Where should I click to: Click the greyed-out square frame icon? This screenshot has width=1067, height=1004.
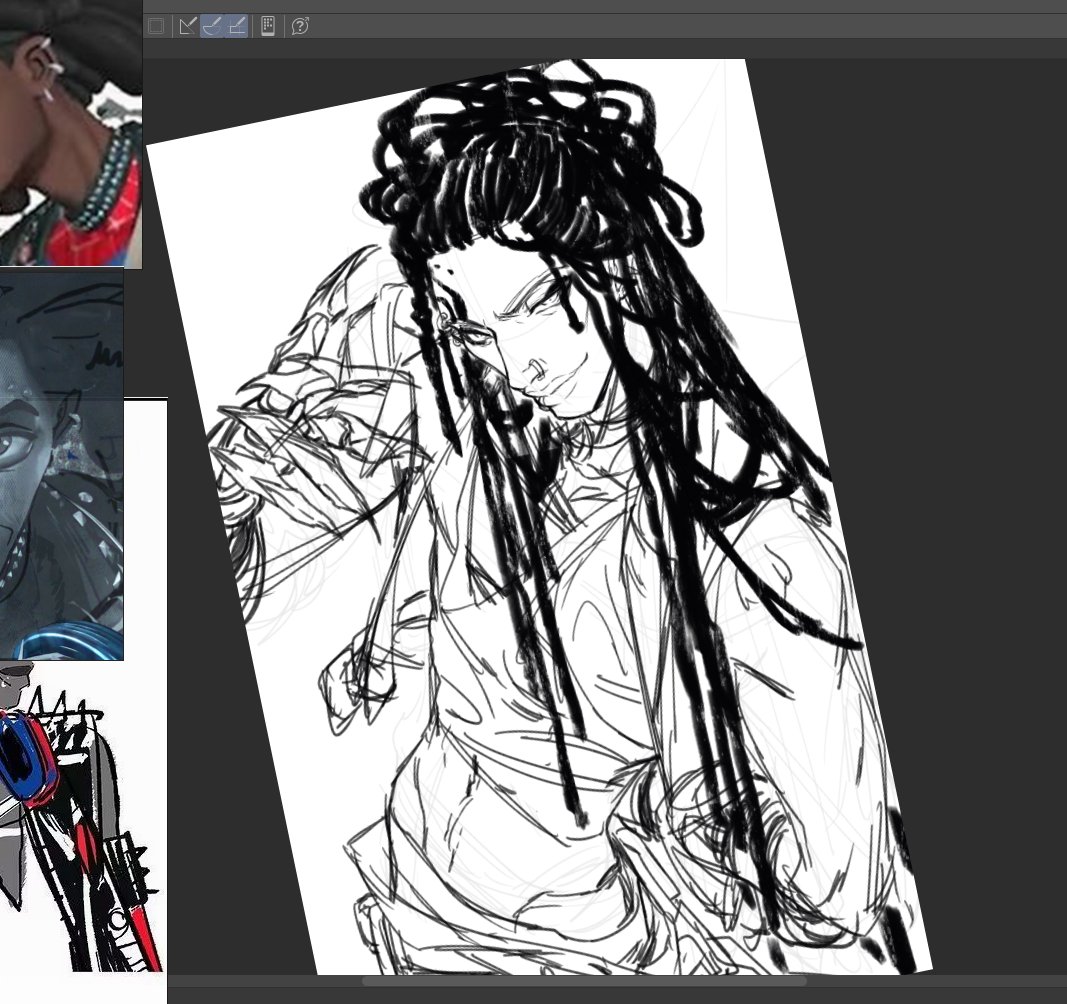[155, 26]
